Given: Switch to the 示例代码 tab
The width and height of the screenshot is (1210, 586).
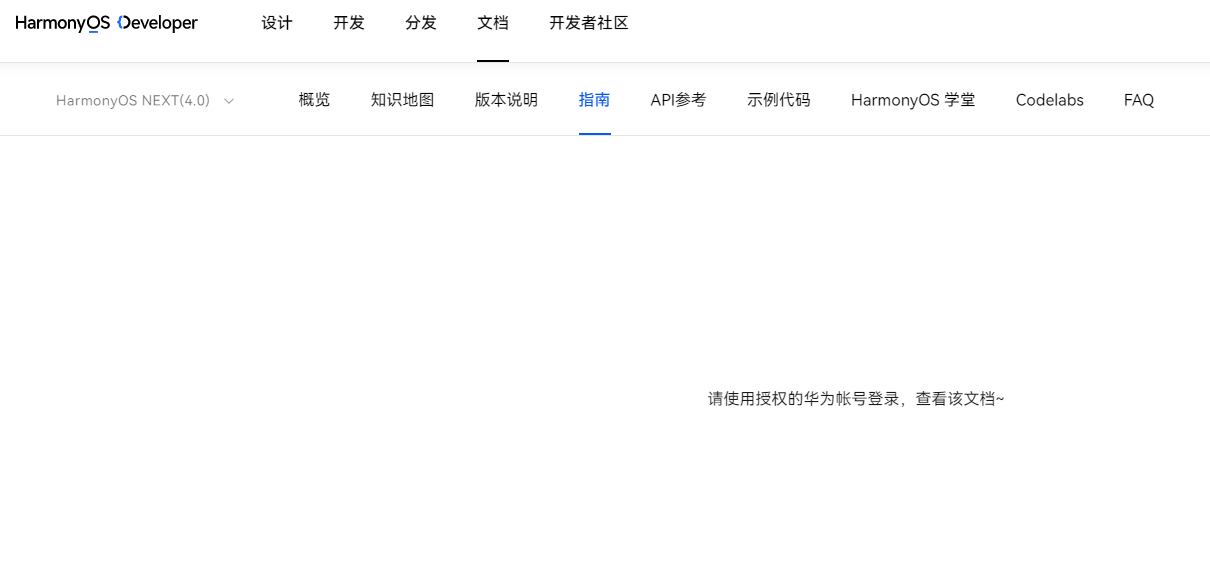Looking at the screenshot, I should click(x=778, y=100).
